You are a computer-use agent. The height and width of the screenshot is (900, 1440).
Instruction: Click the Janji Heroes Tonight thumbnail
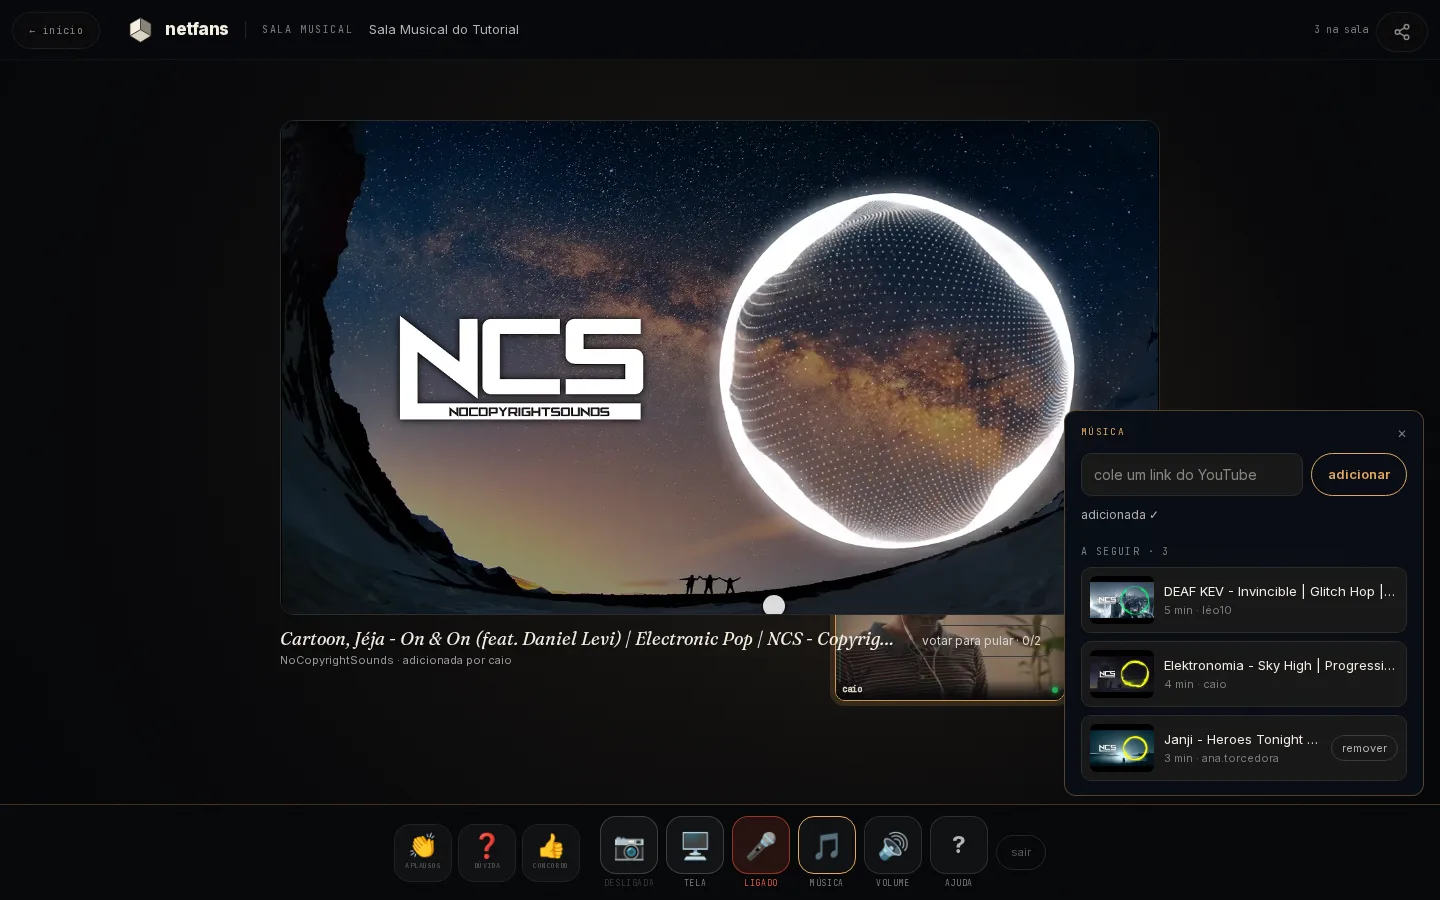(x=1122, y=748)
